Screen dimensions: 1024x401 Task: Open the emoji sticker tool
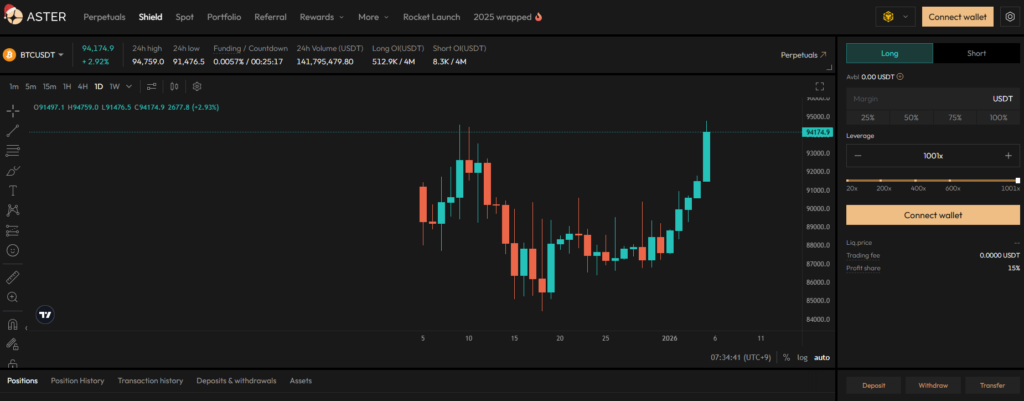click(x=13, y=250)
